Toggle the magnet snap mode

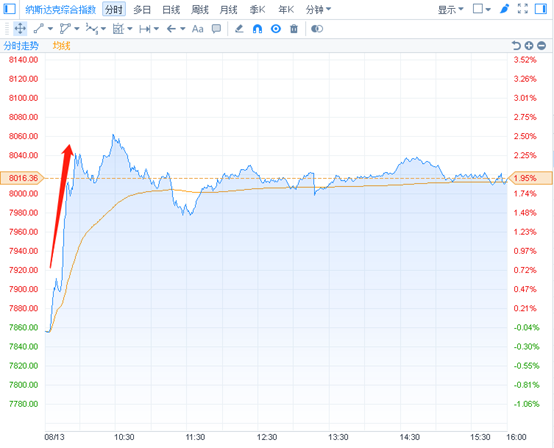click(x=258, y=29)
